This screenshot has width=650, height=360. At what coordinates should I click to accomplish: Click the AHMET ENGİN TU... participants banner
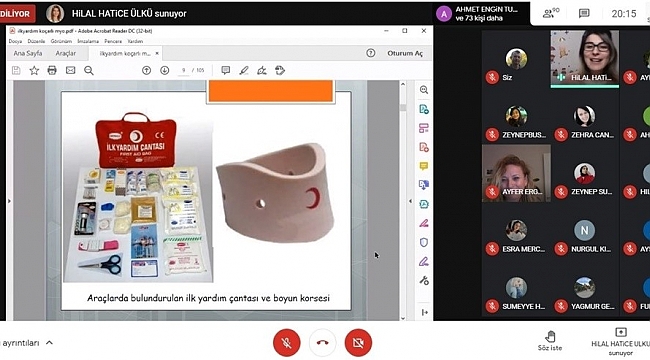point(482,14)
